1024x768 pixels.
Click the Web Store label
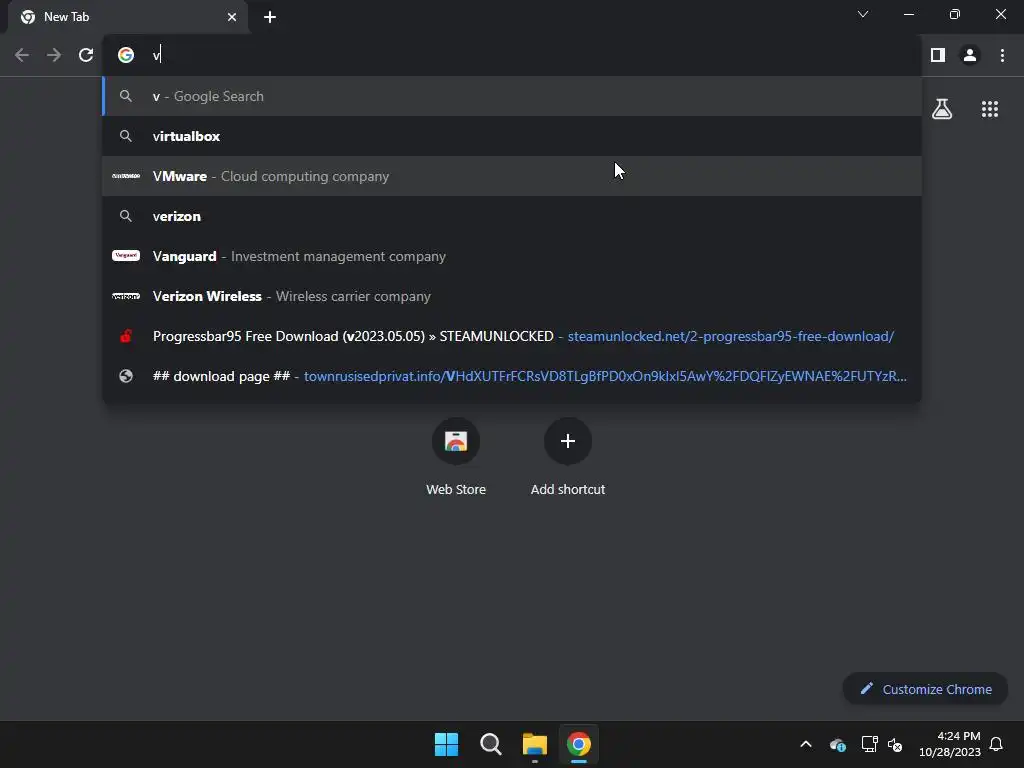coord(456,489)
